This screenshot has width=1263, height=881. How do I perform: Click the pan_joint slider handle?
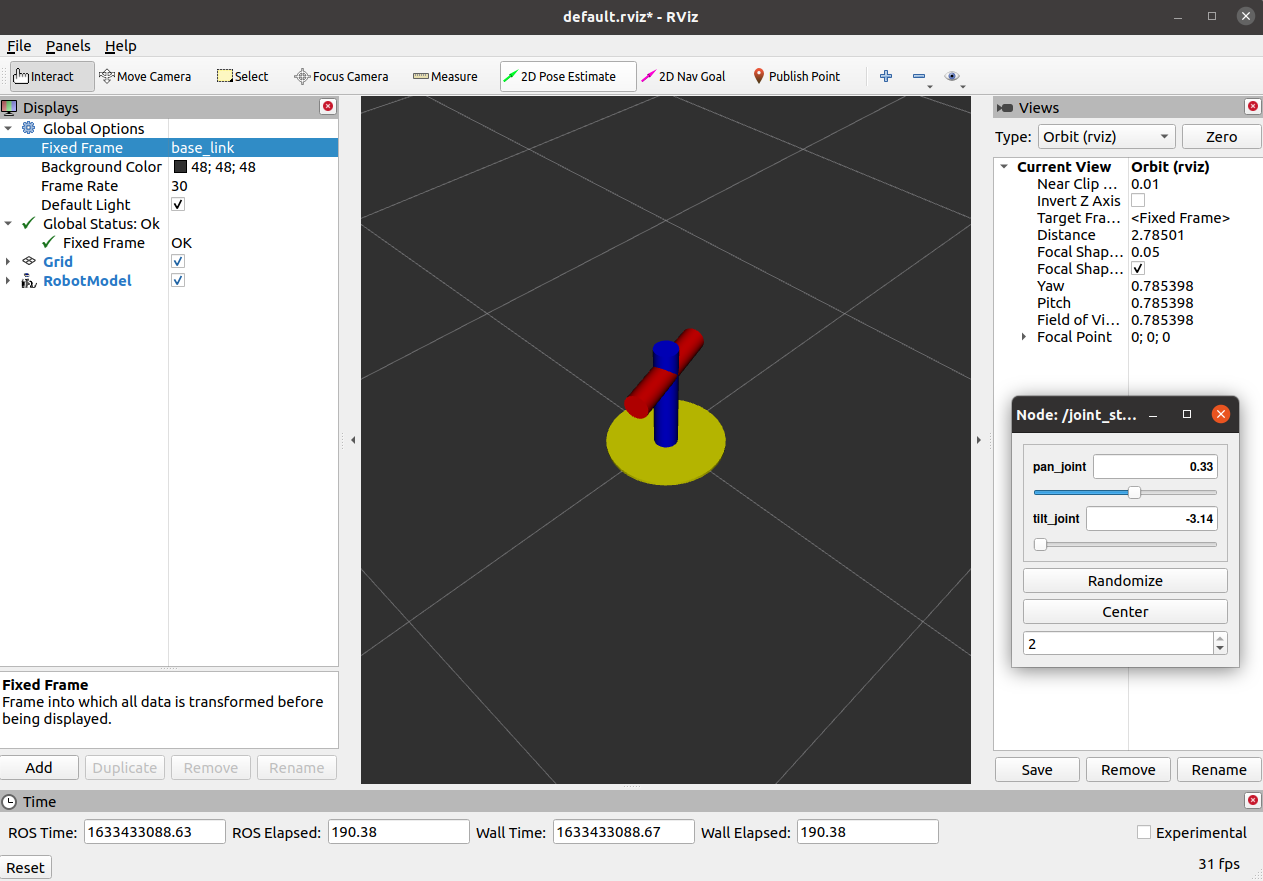(1134, 492)
